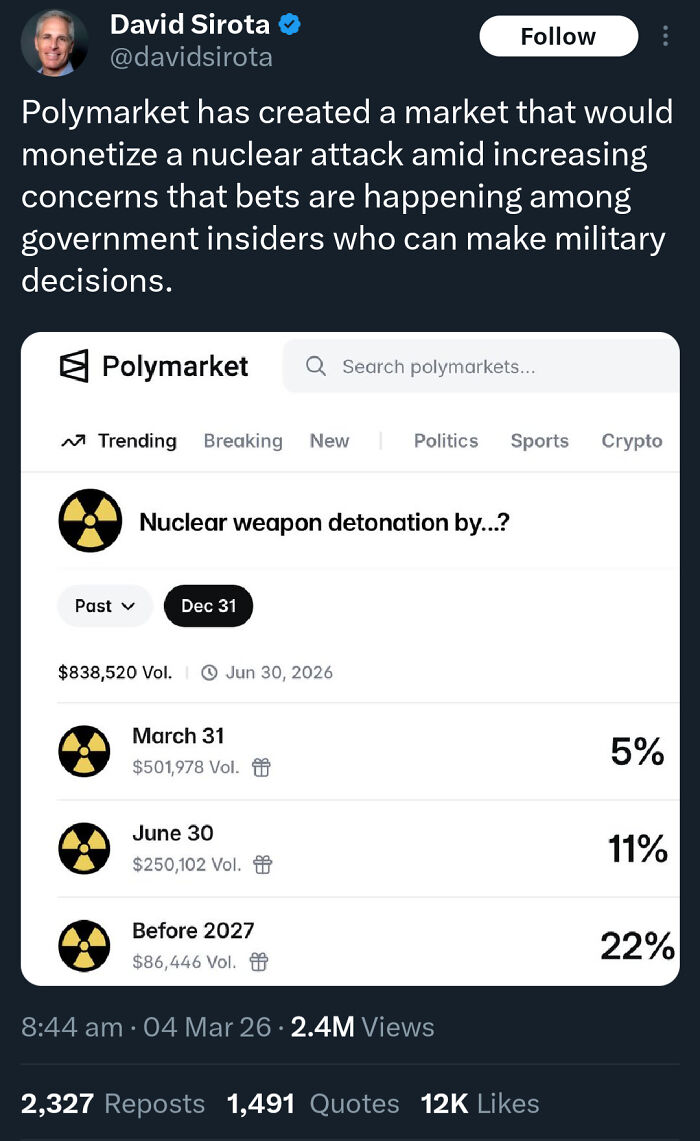Click the radiation icon next to Nuclear weapon question
Viewport: 700px width, 1141px height.
90,519
